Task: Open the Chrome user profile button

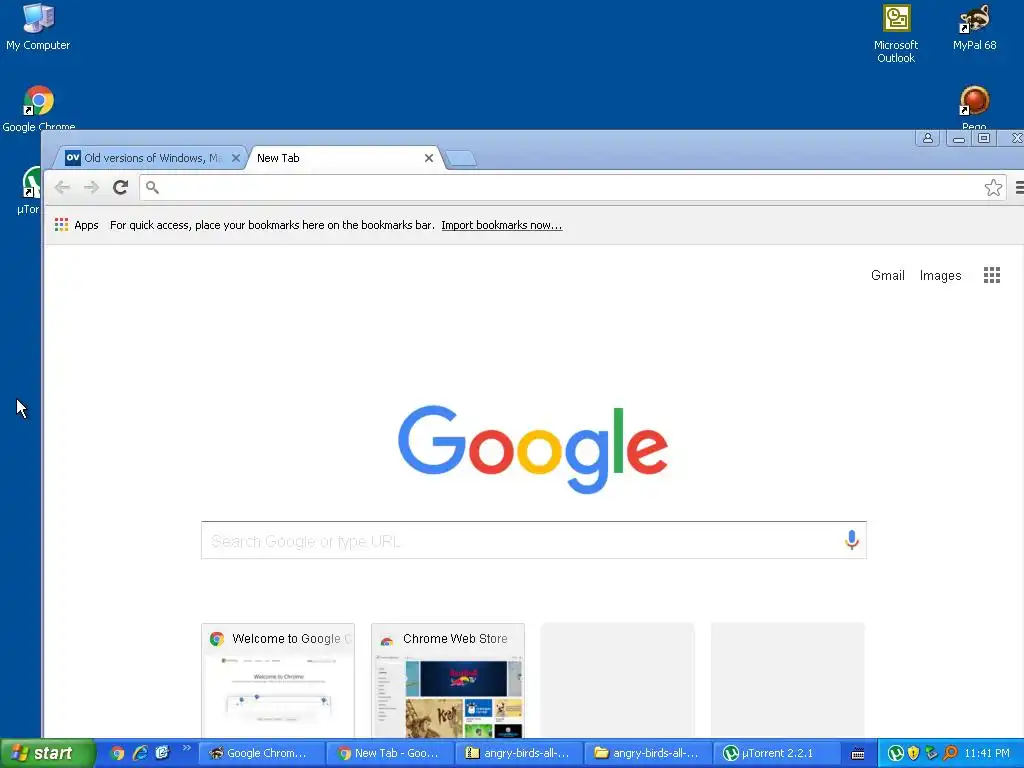Action: pyautogui.click(x=927, y=138)
